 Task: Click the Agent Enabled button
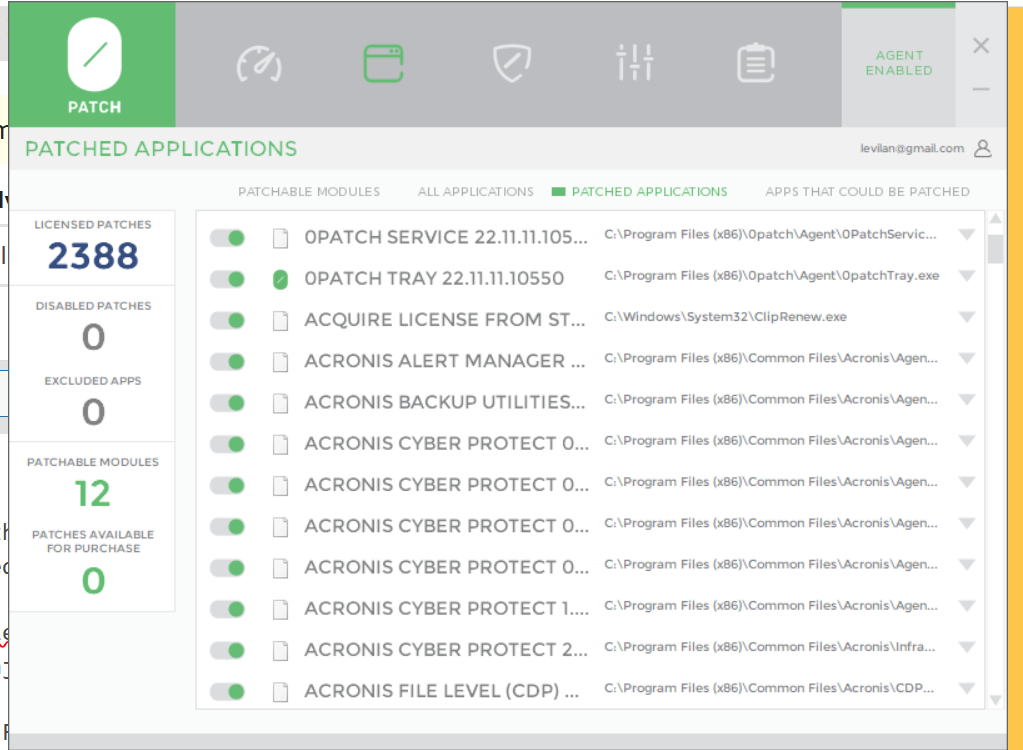tap(899, 63)
